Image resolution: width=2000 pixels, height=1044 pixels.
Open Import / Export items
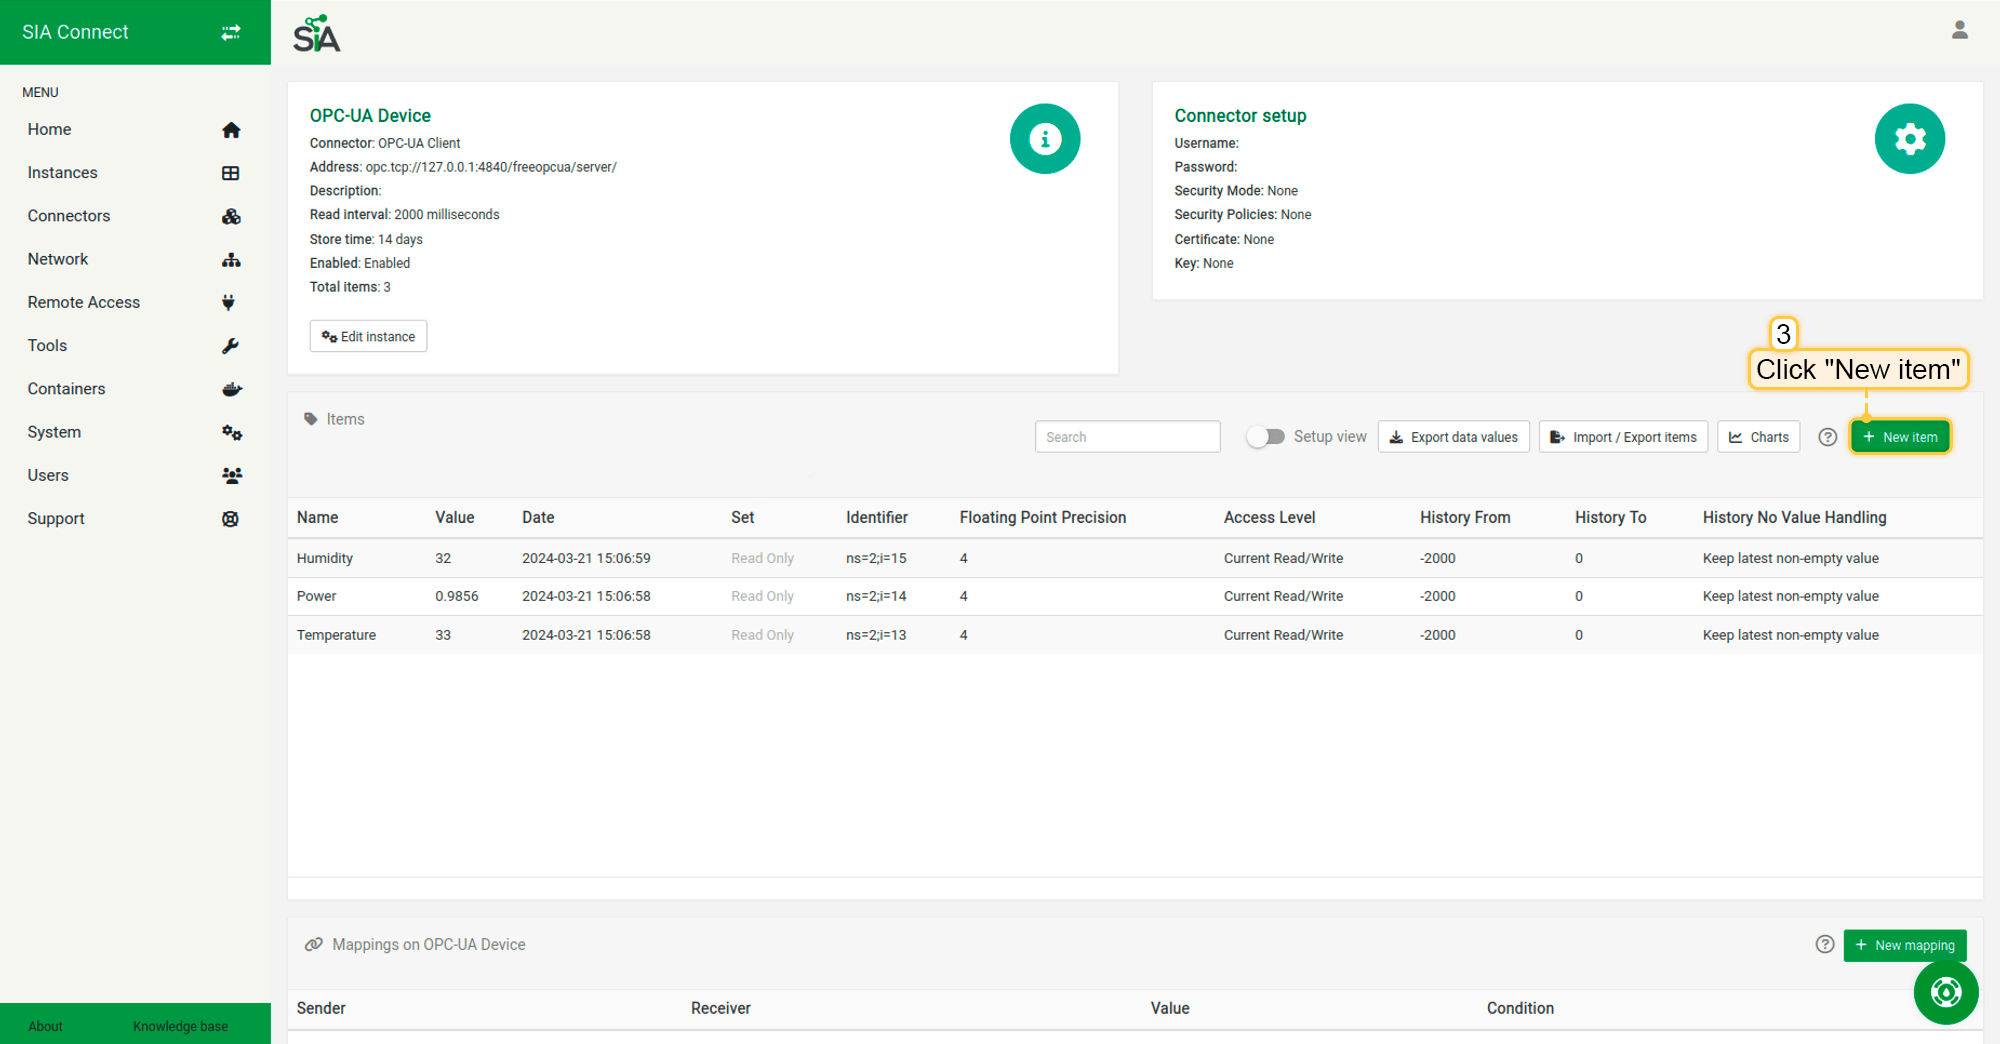coord(1623,437)
